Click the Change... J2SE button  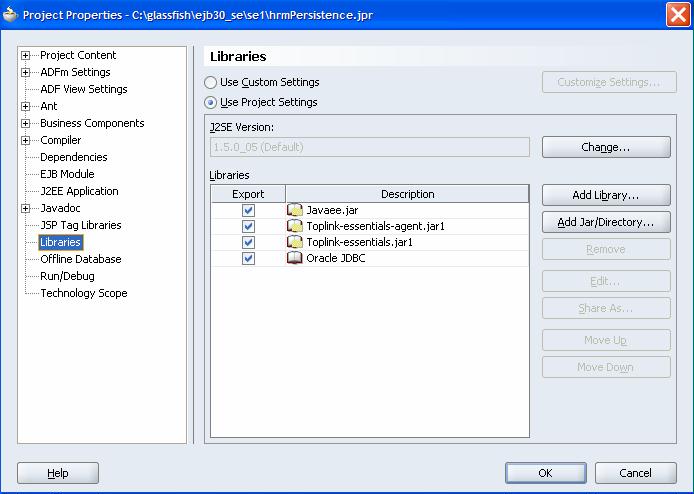click(606, 147)
